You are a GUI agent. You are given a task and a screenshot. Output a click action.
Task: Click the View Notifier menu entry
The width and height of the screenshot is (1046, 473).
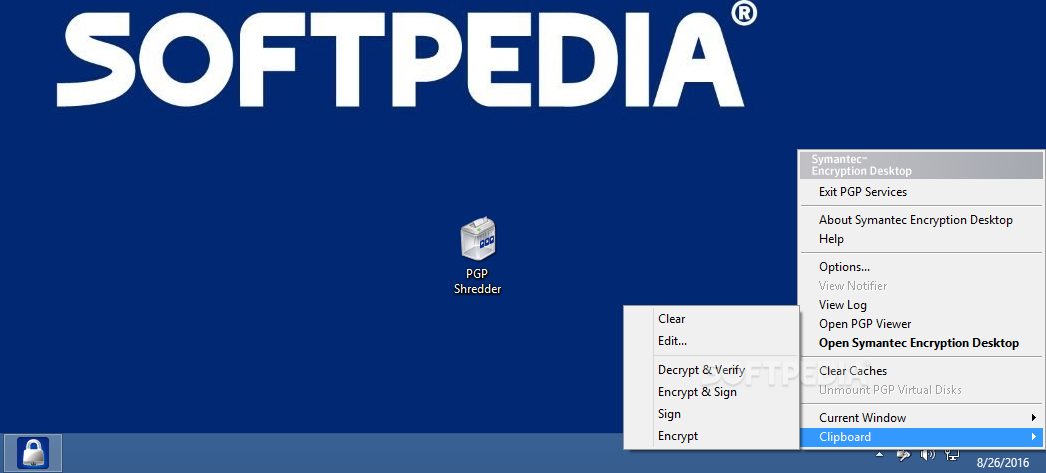pos(921,286)
